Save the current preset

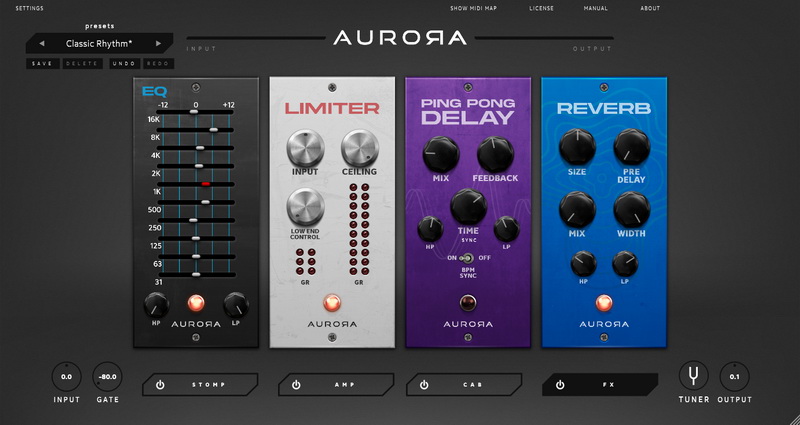42,64
